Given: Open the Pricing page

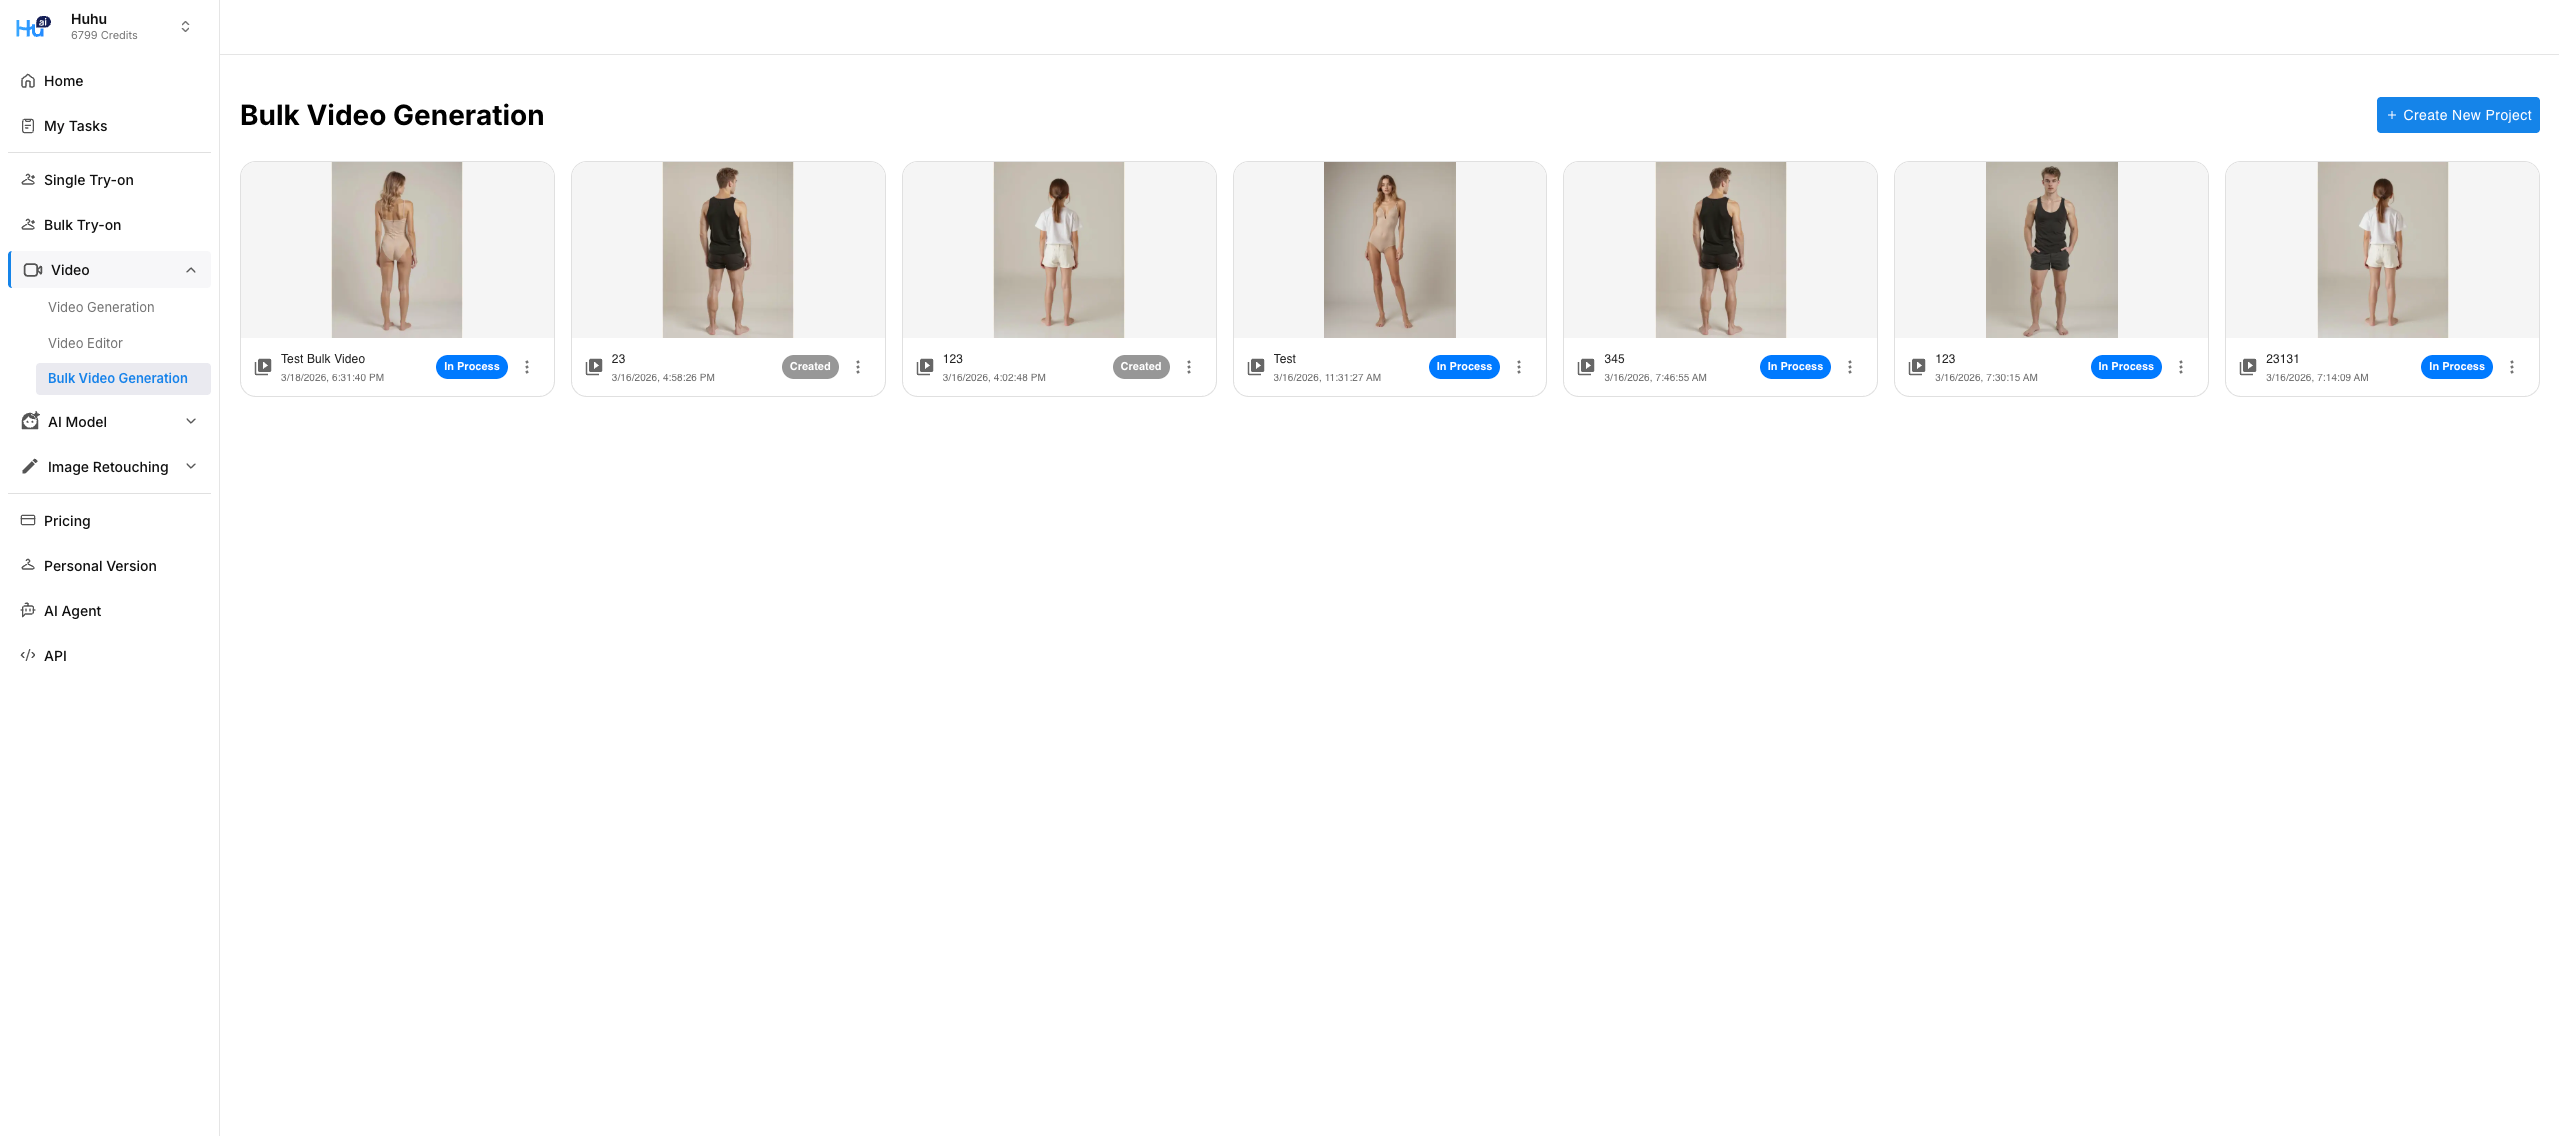Looking at the screenshot, I should pos(109,521).
